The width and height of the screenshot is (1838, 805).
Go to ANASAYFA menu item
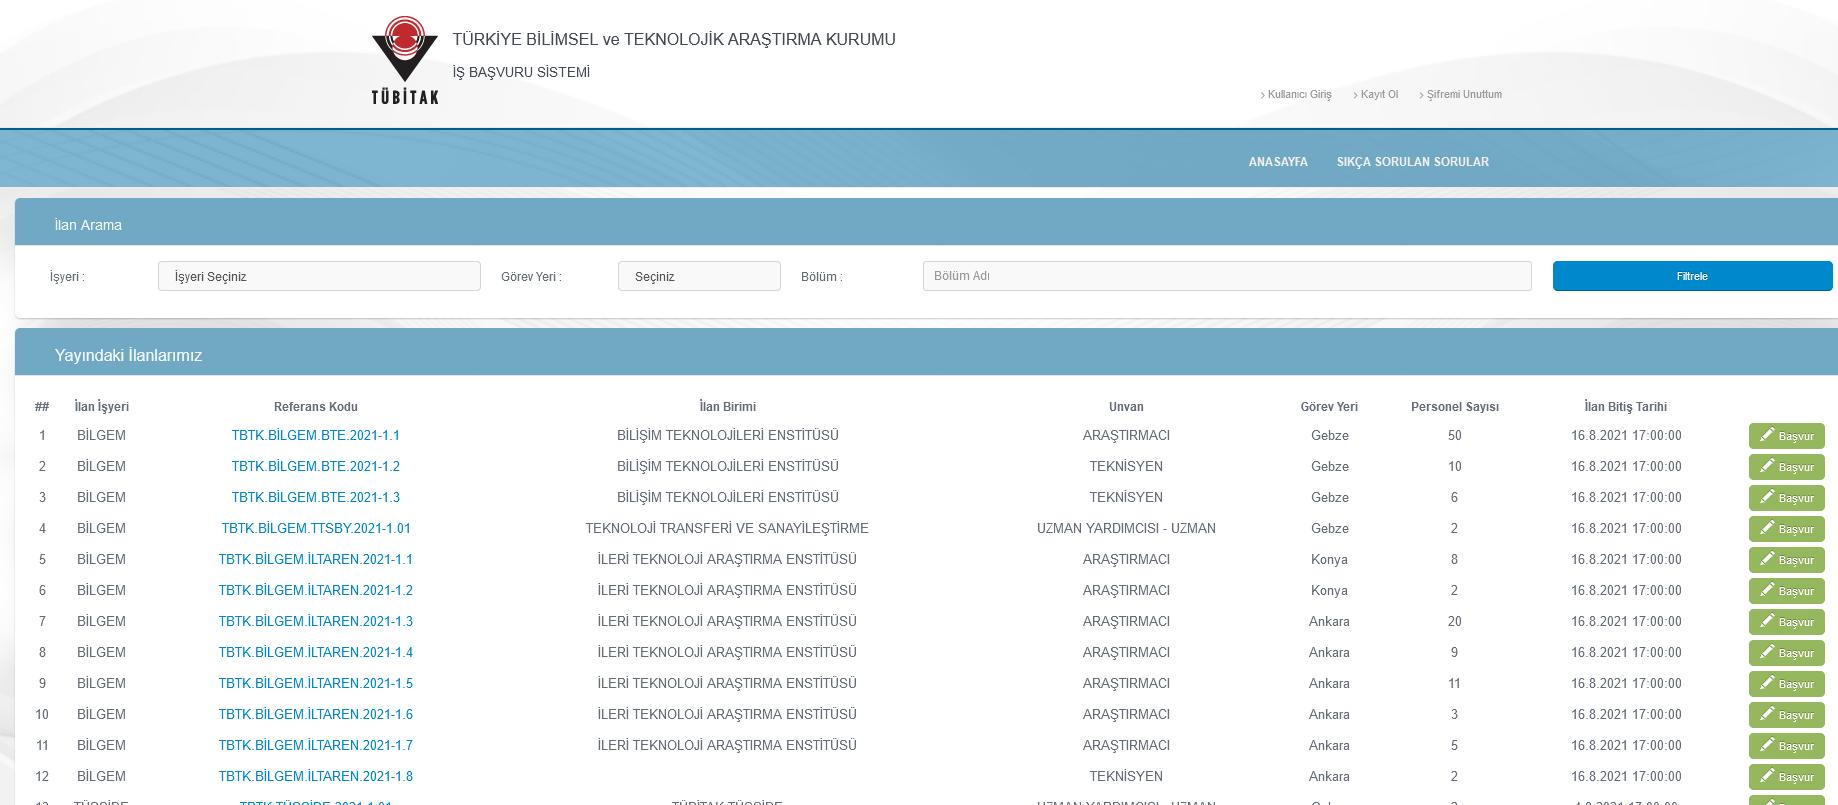[x=1278, y=162]
